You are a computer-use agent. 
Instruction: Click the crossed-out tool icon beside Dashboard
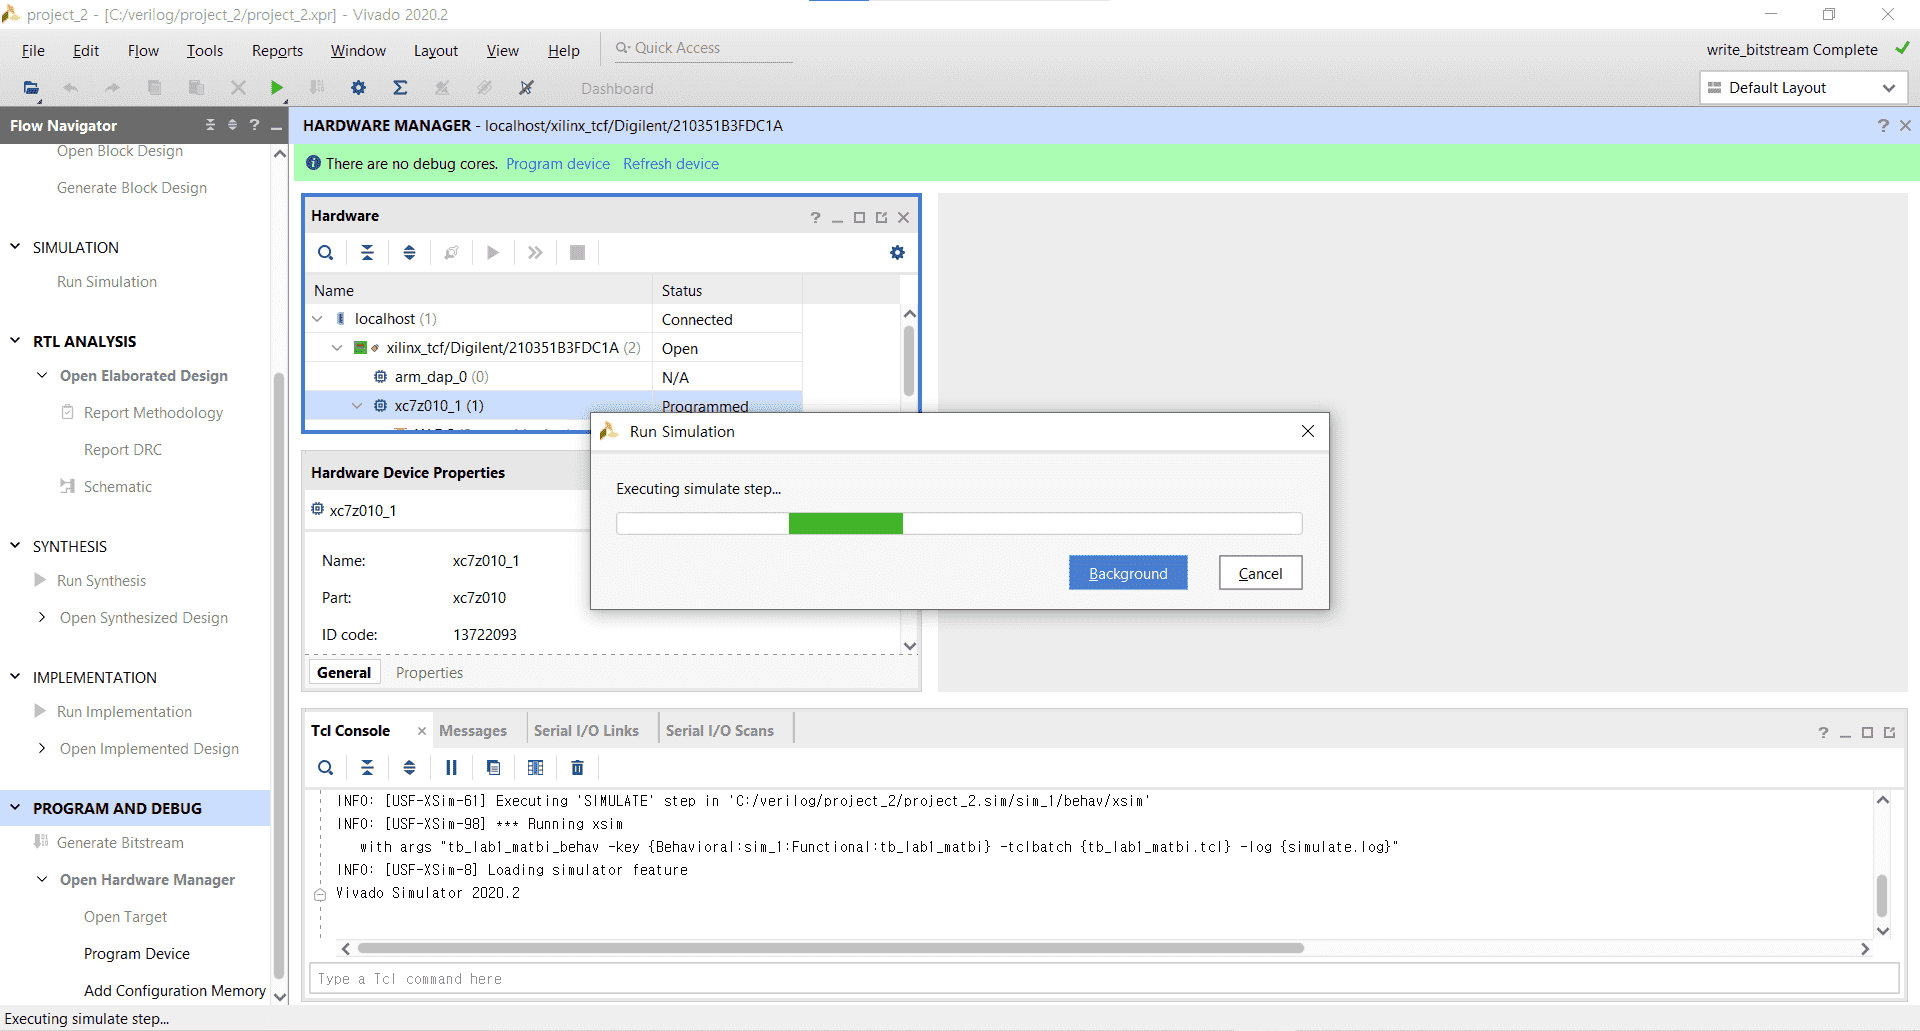[x=526, y=88]
